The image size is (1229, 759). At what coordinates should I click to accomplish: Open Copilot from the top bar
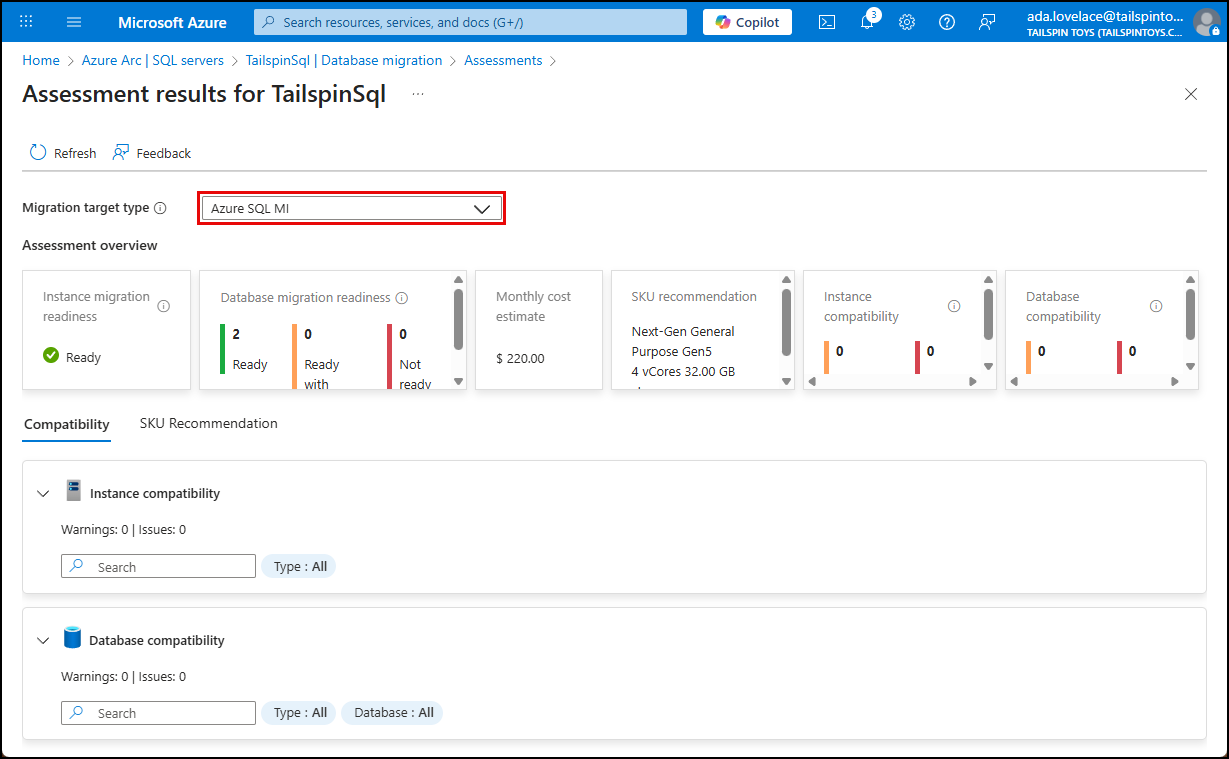746,21
